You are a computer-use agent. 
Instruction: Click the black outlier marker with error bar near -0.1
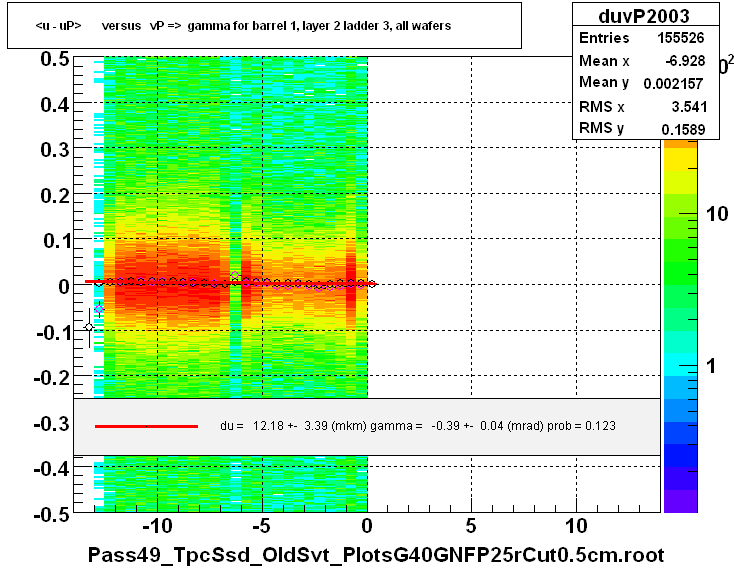click(89, 327)
